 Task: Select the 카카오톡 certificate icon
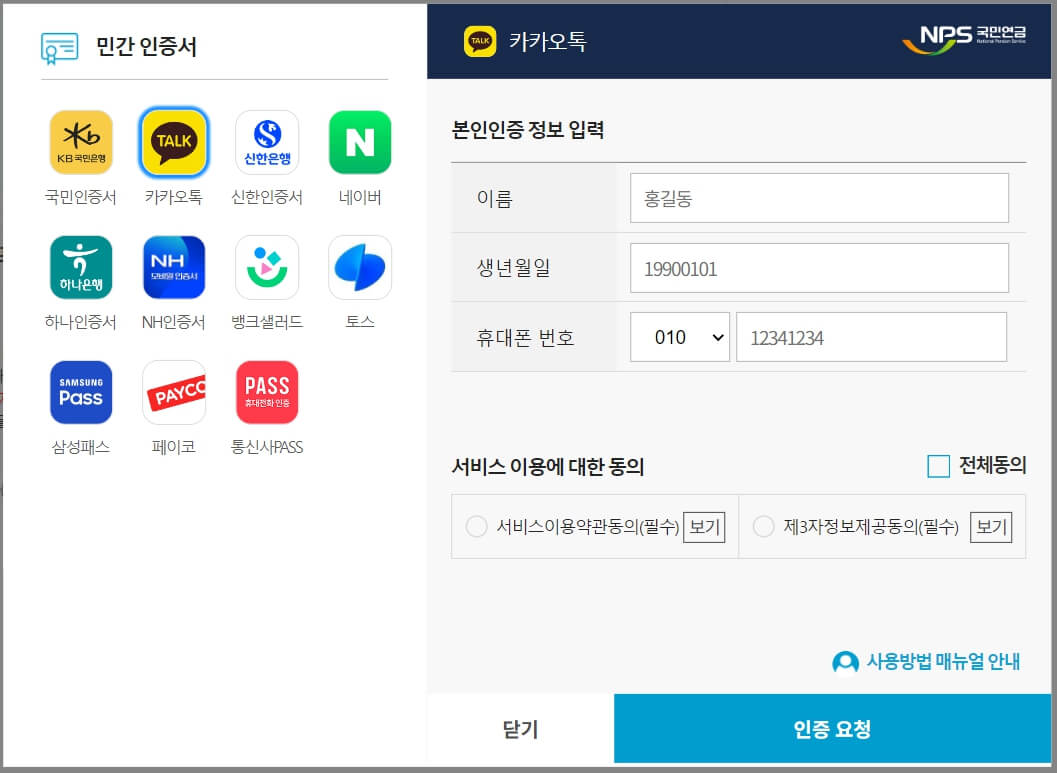(x=174, y=142)
